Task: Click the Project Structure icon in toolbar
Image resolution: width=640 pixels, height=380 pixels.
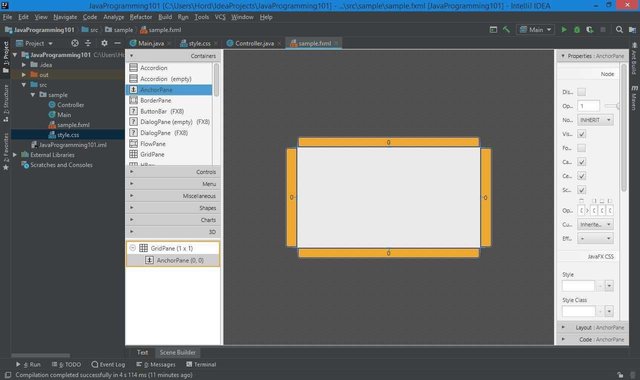Action: [x=632, y=30]
